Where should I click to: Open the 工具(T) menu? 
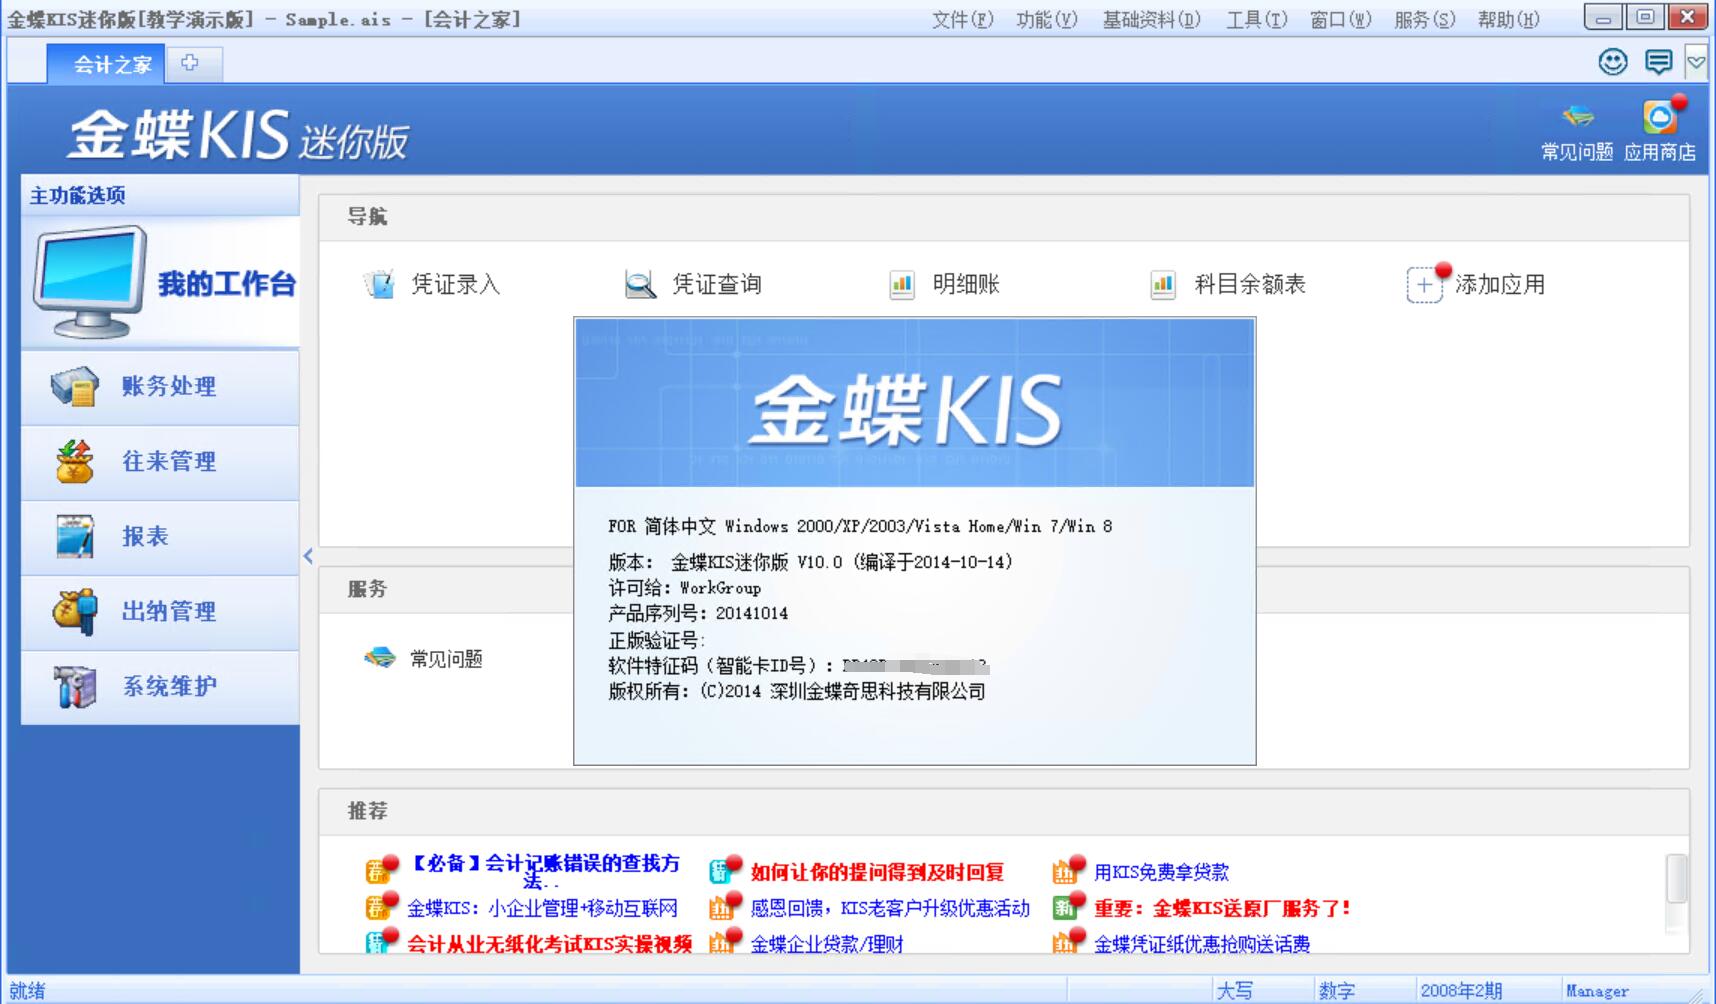tap(1257, 19)
